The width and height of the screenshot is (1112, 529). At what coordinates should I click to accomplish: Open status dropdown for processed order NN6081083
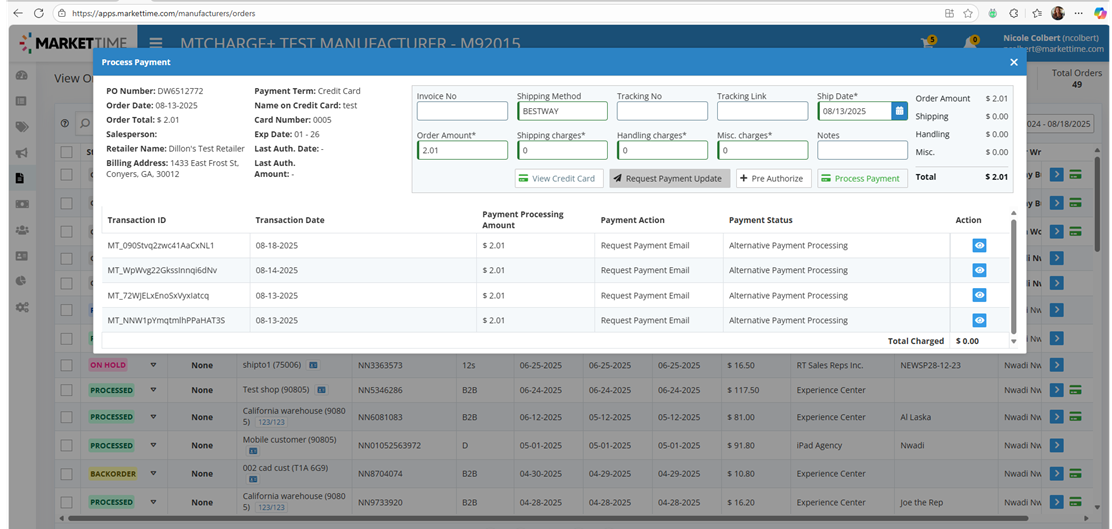tap(153, 417)
